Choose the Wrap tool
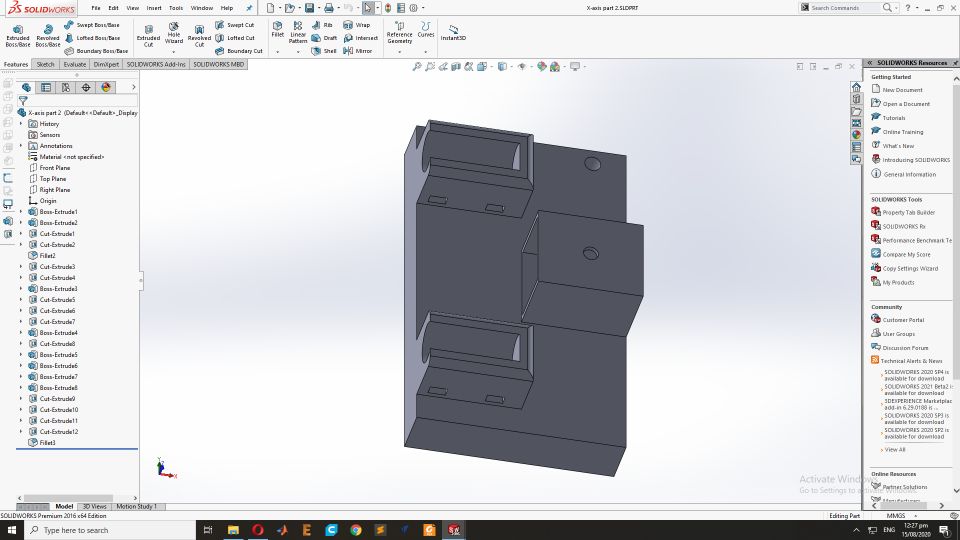Image resolution: width=960 pixels, height=540 pixels. pos(356,25)
